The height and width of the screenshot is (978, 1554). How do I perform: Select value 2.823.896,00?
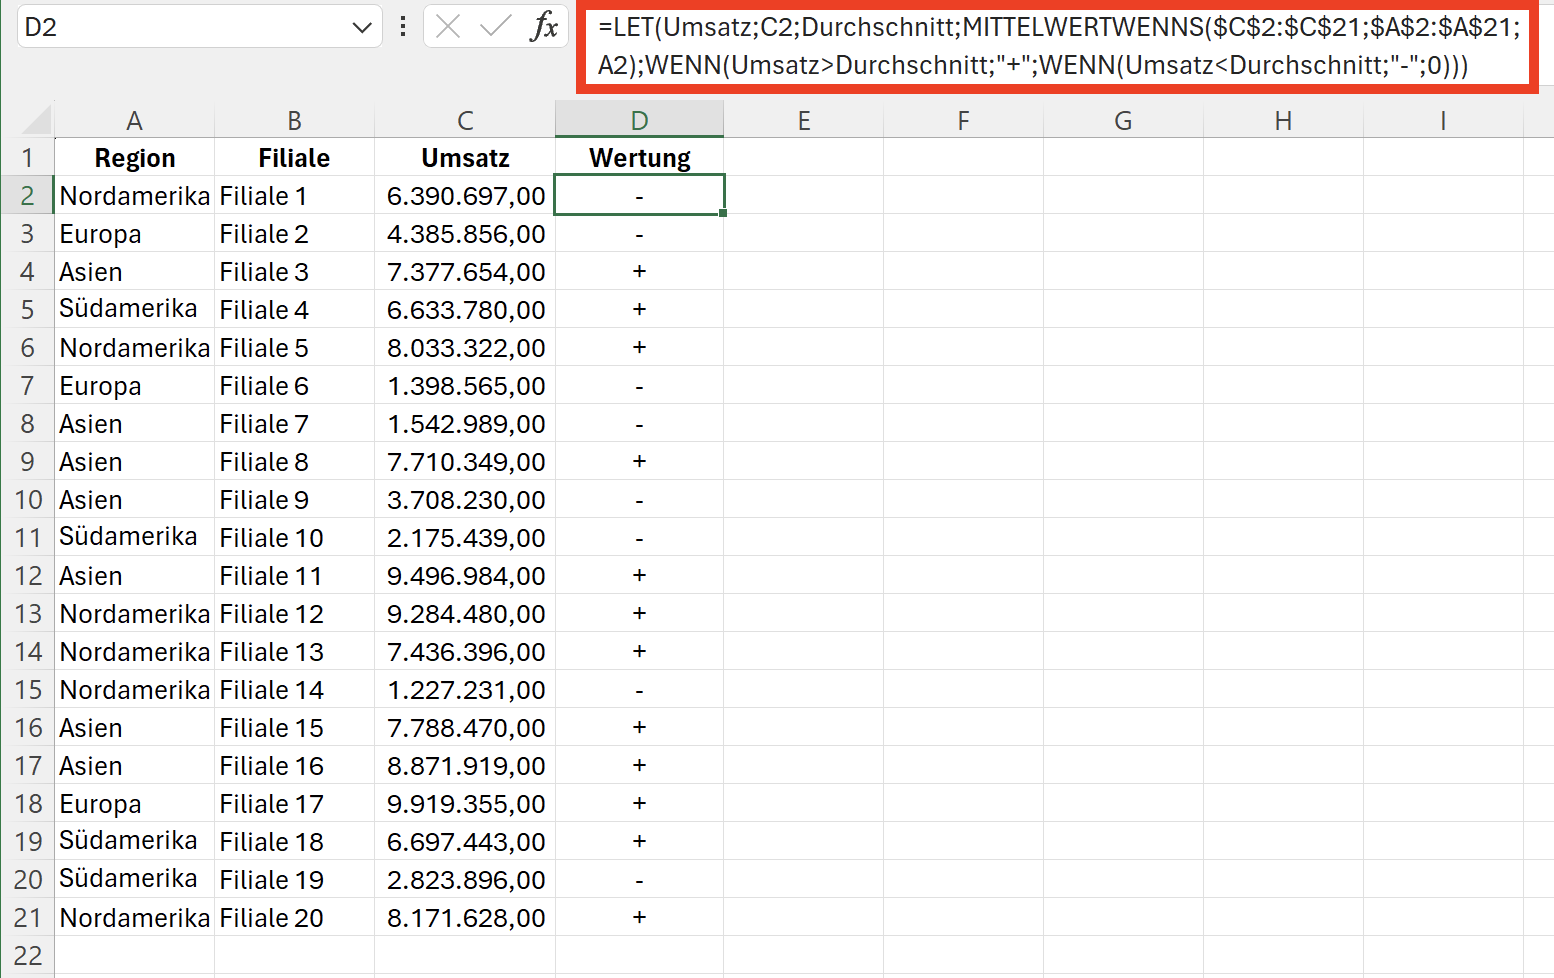coord(465,879)
